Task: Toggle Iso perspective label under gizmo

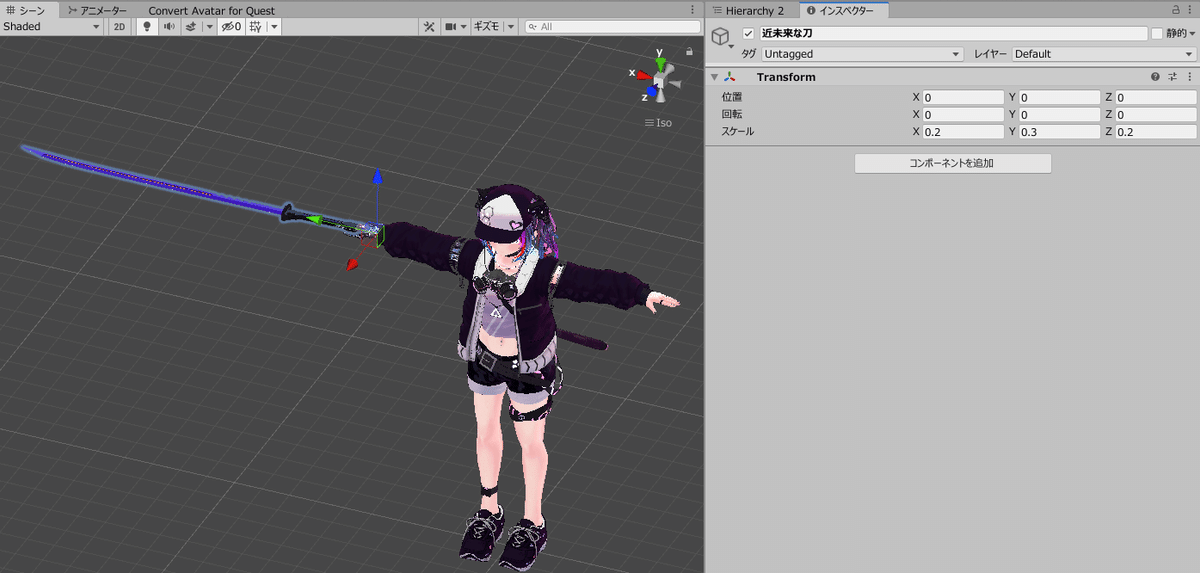Action: pos(660,123)
